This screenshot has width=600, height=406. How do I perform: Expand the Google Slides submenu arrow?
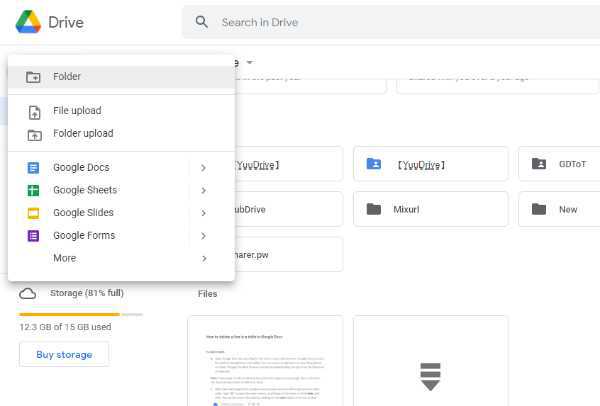point(203,213)
